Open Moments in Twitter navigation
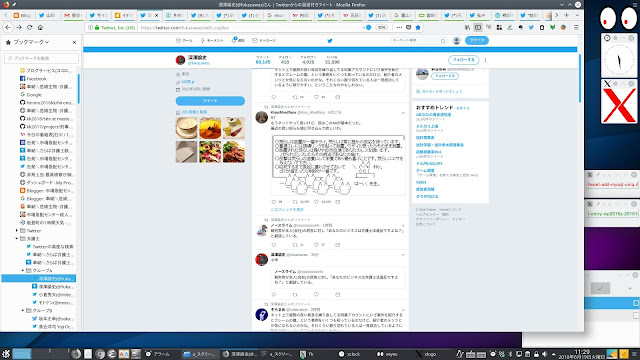Image resolution: width=640 pixels, height=360 pixels. point(212,40)
